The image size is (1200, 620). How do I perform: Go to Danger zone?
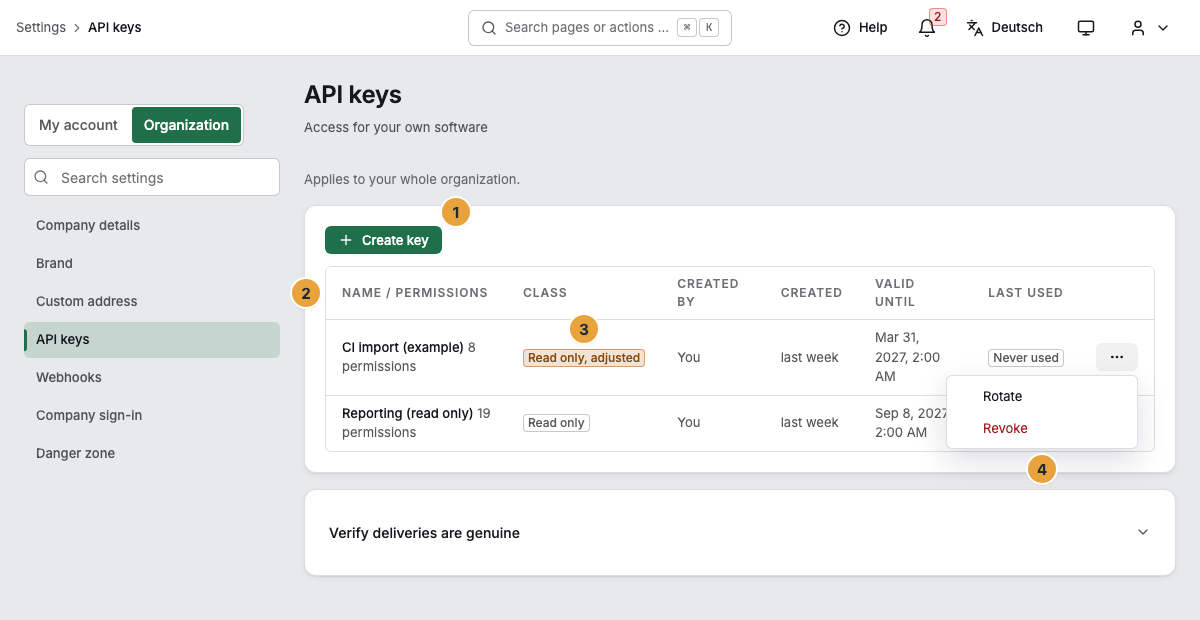152,453
